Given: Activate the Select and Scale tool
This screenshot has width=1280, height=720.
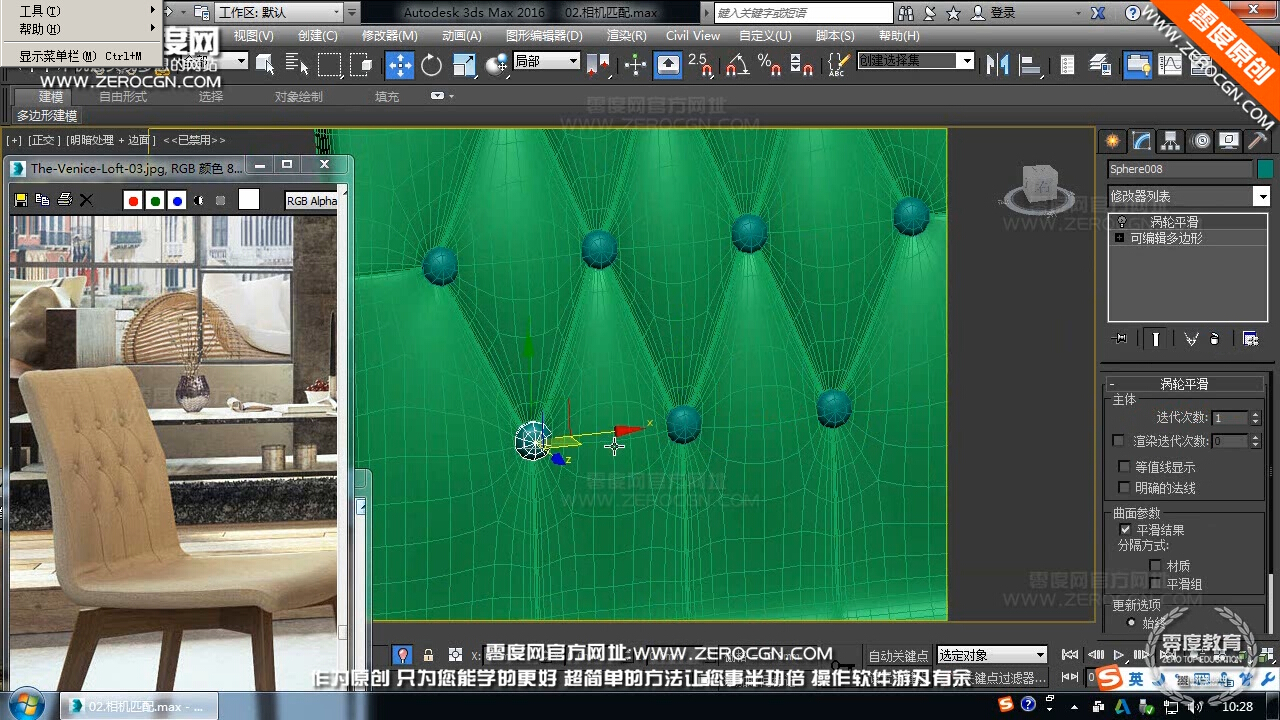Looking at the screenshot, I should (464, 65).
